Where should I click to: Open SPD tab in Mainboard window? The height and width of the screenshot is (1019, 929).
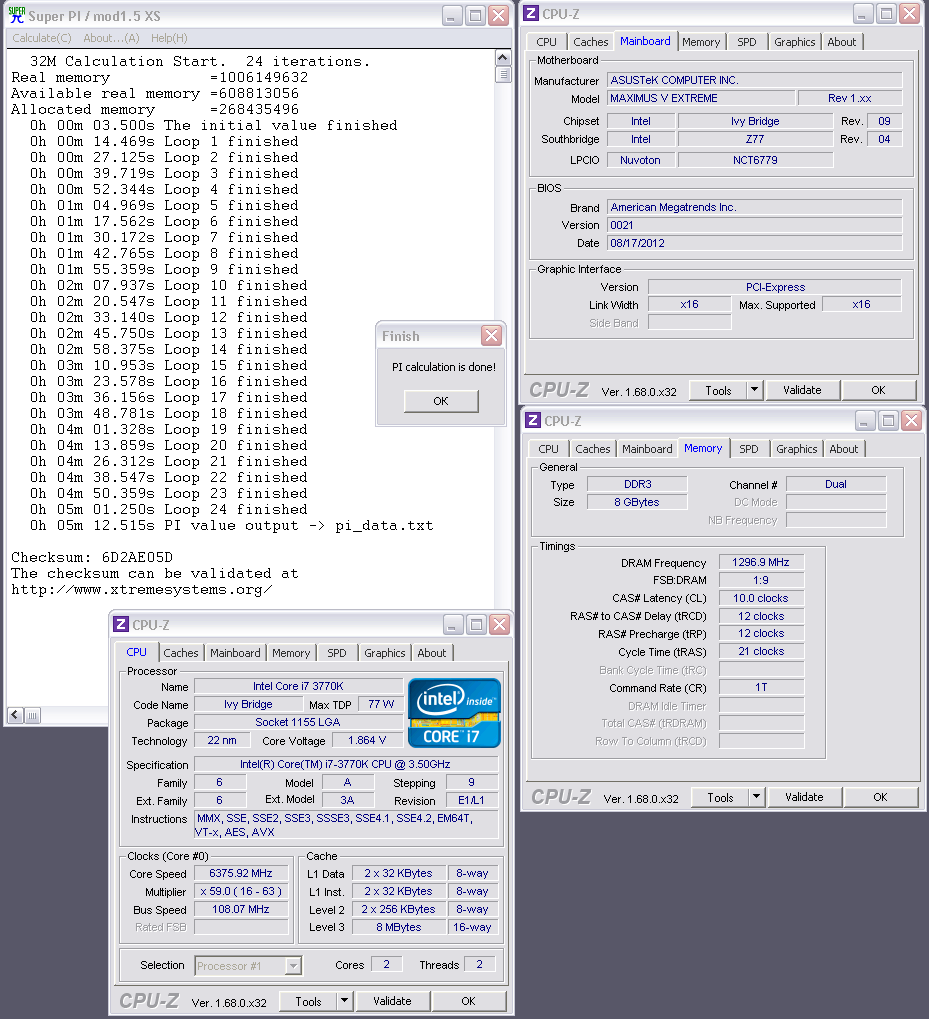746,42
